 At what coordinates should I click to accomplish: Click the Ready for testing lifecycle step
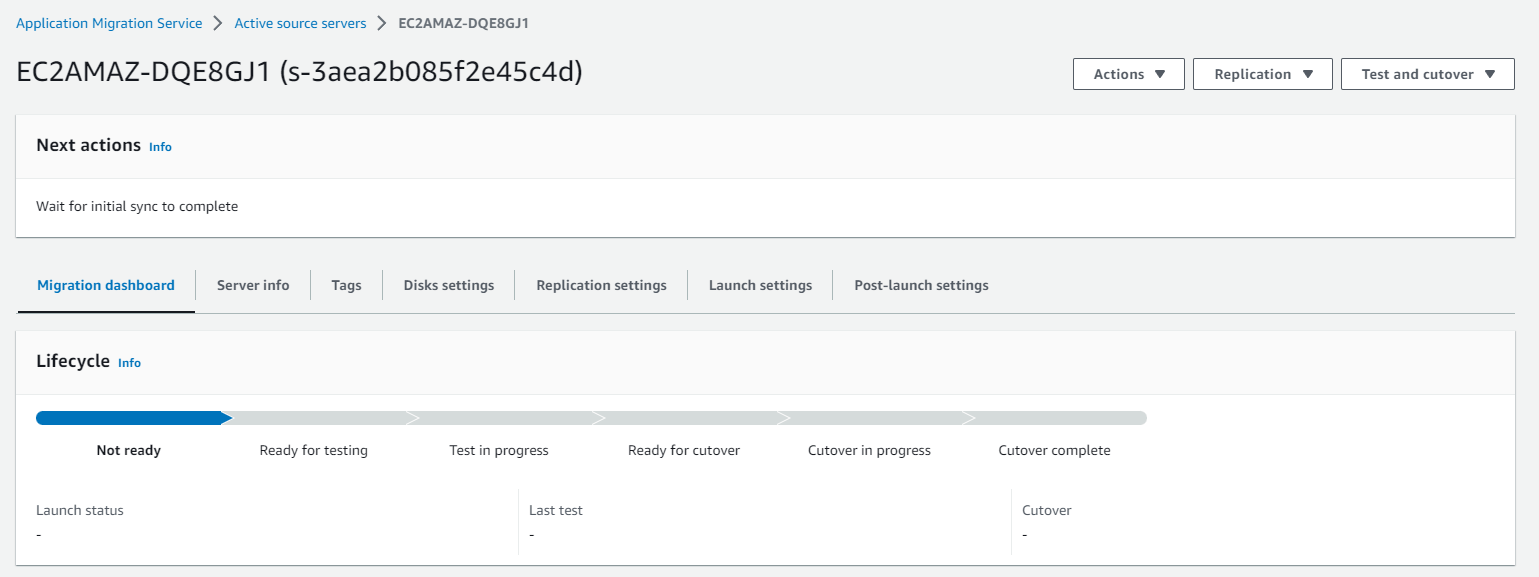313,450
